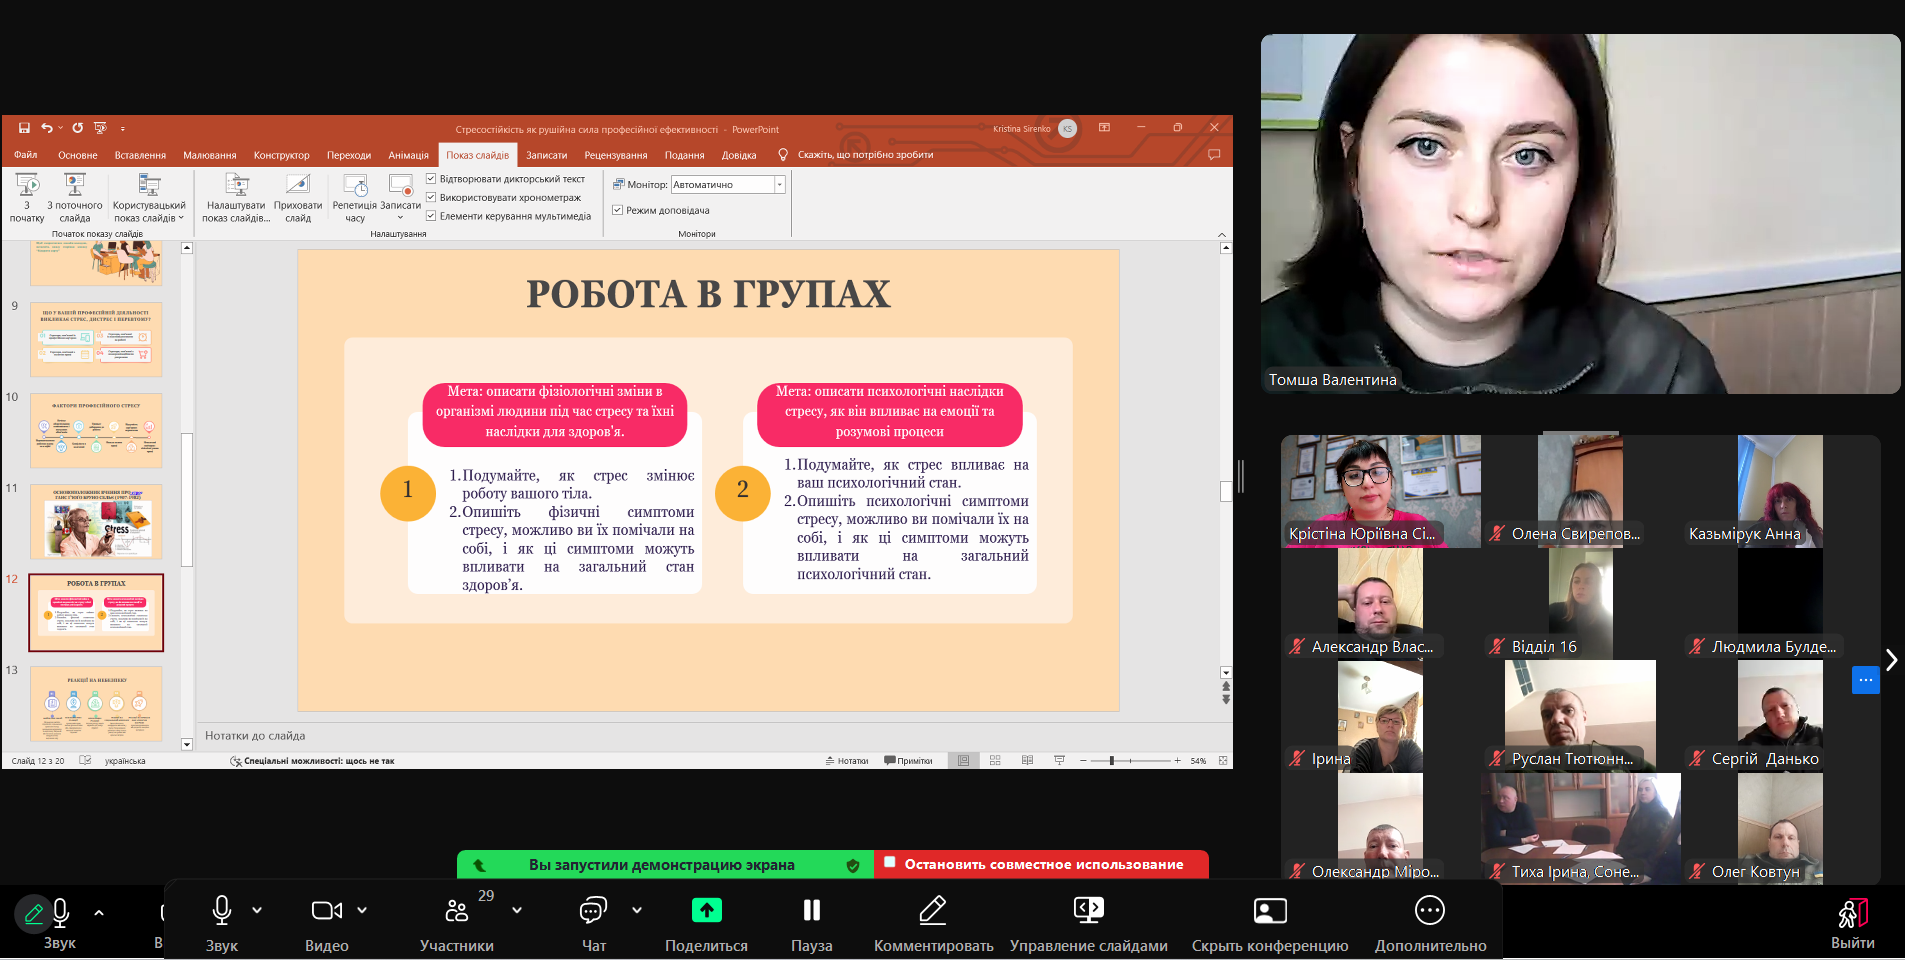
Task: Open the Чат chat icon
Action: pyautogui.click(x=593, y=910)
